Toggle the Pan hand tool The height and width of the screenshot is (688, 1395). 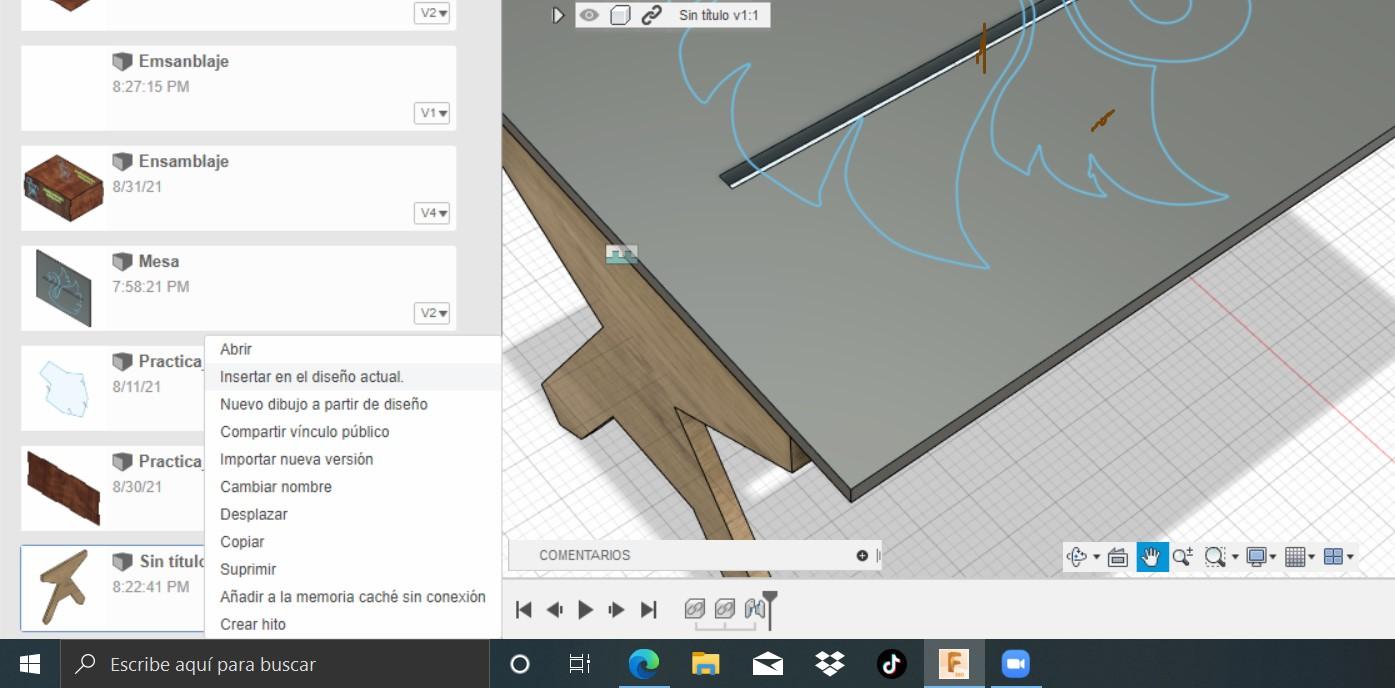[x=1152, y=557]
